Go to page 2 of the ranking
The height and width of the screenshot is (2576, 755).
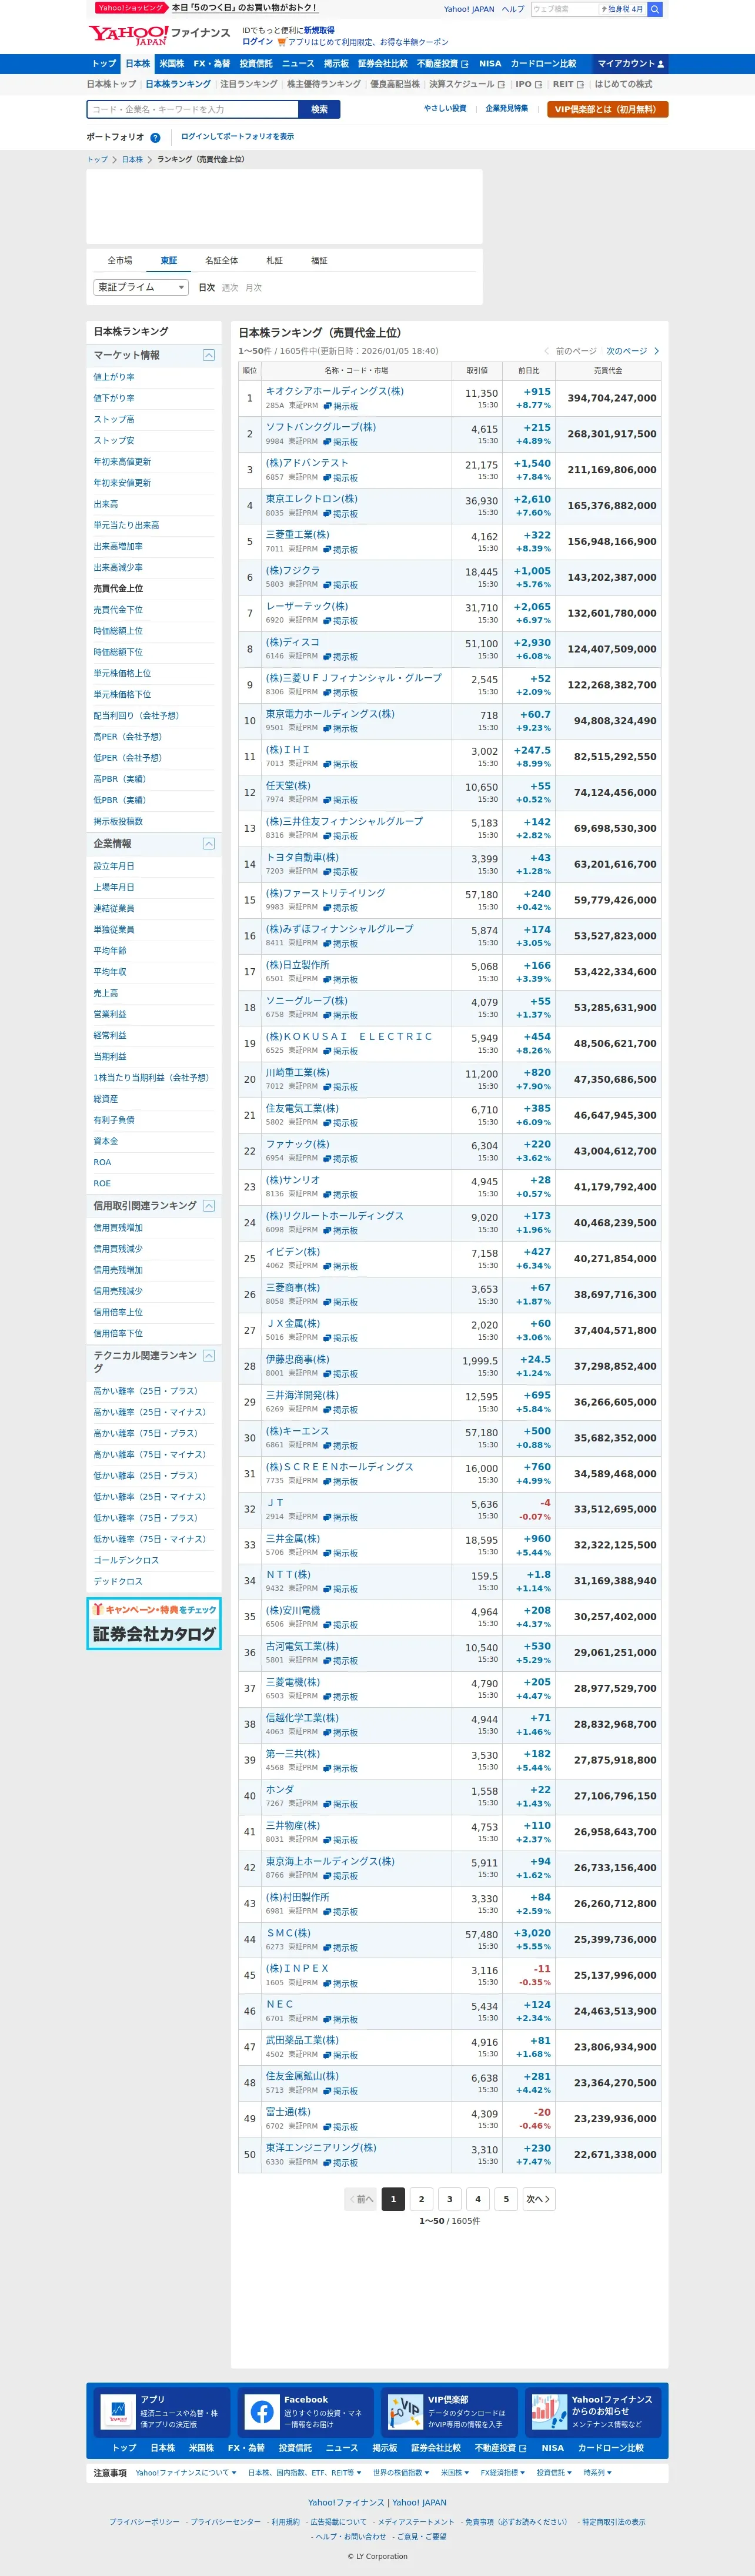(422, 2199)
